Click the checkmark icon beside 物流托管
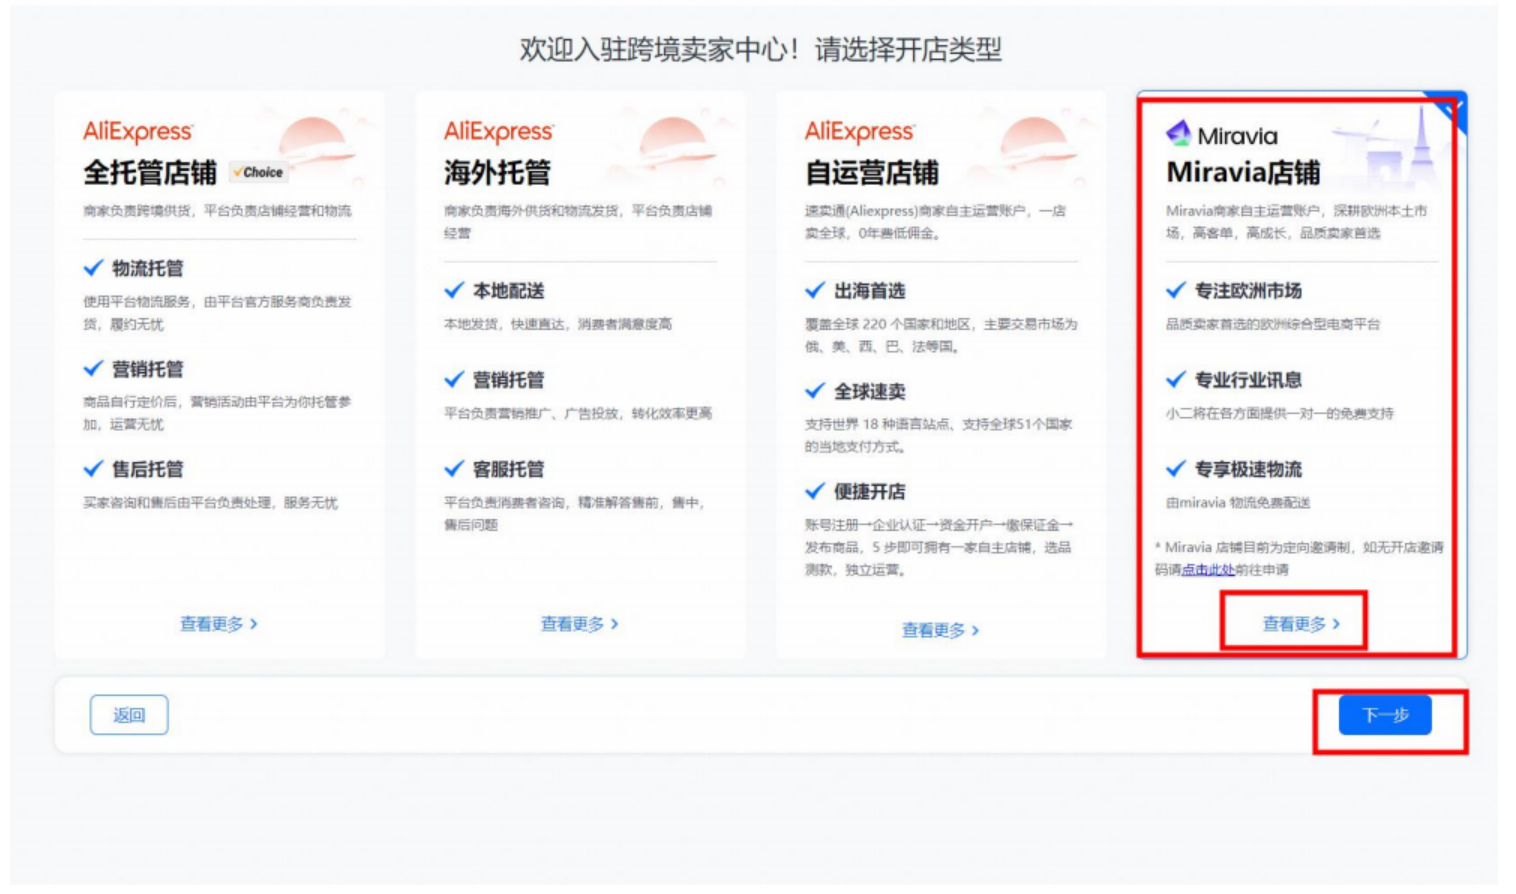This screenshot has height=894, width=1516. [93, 268]
